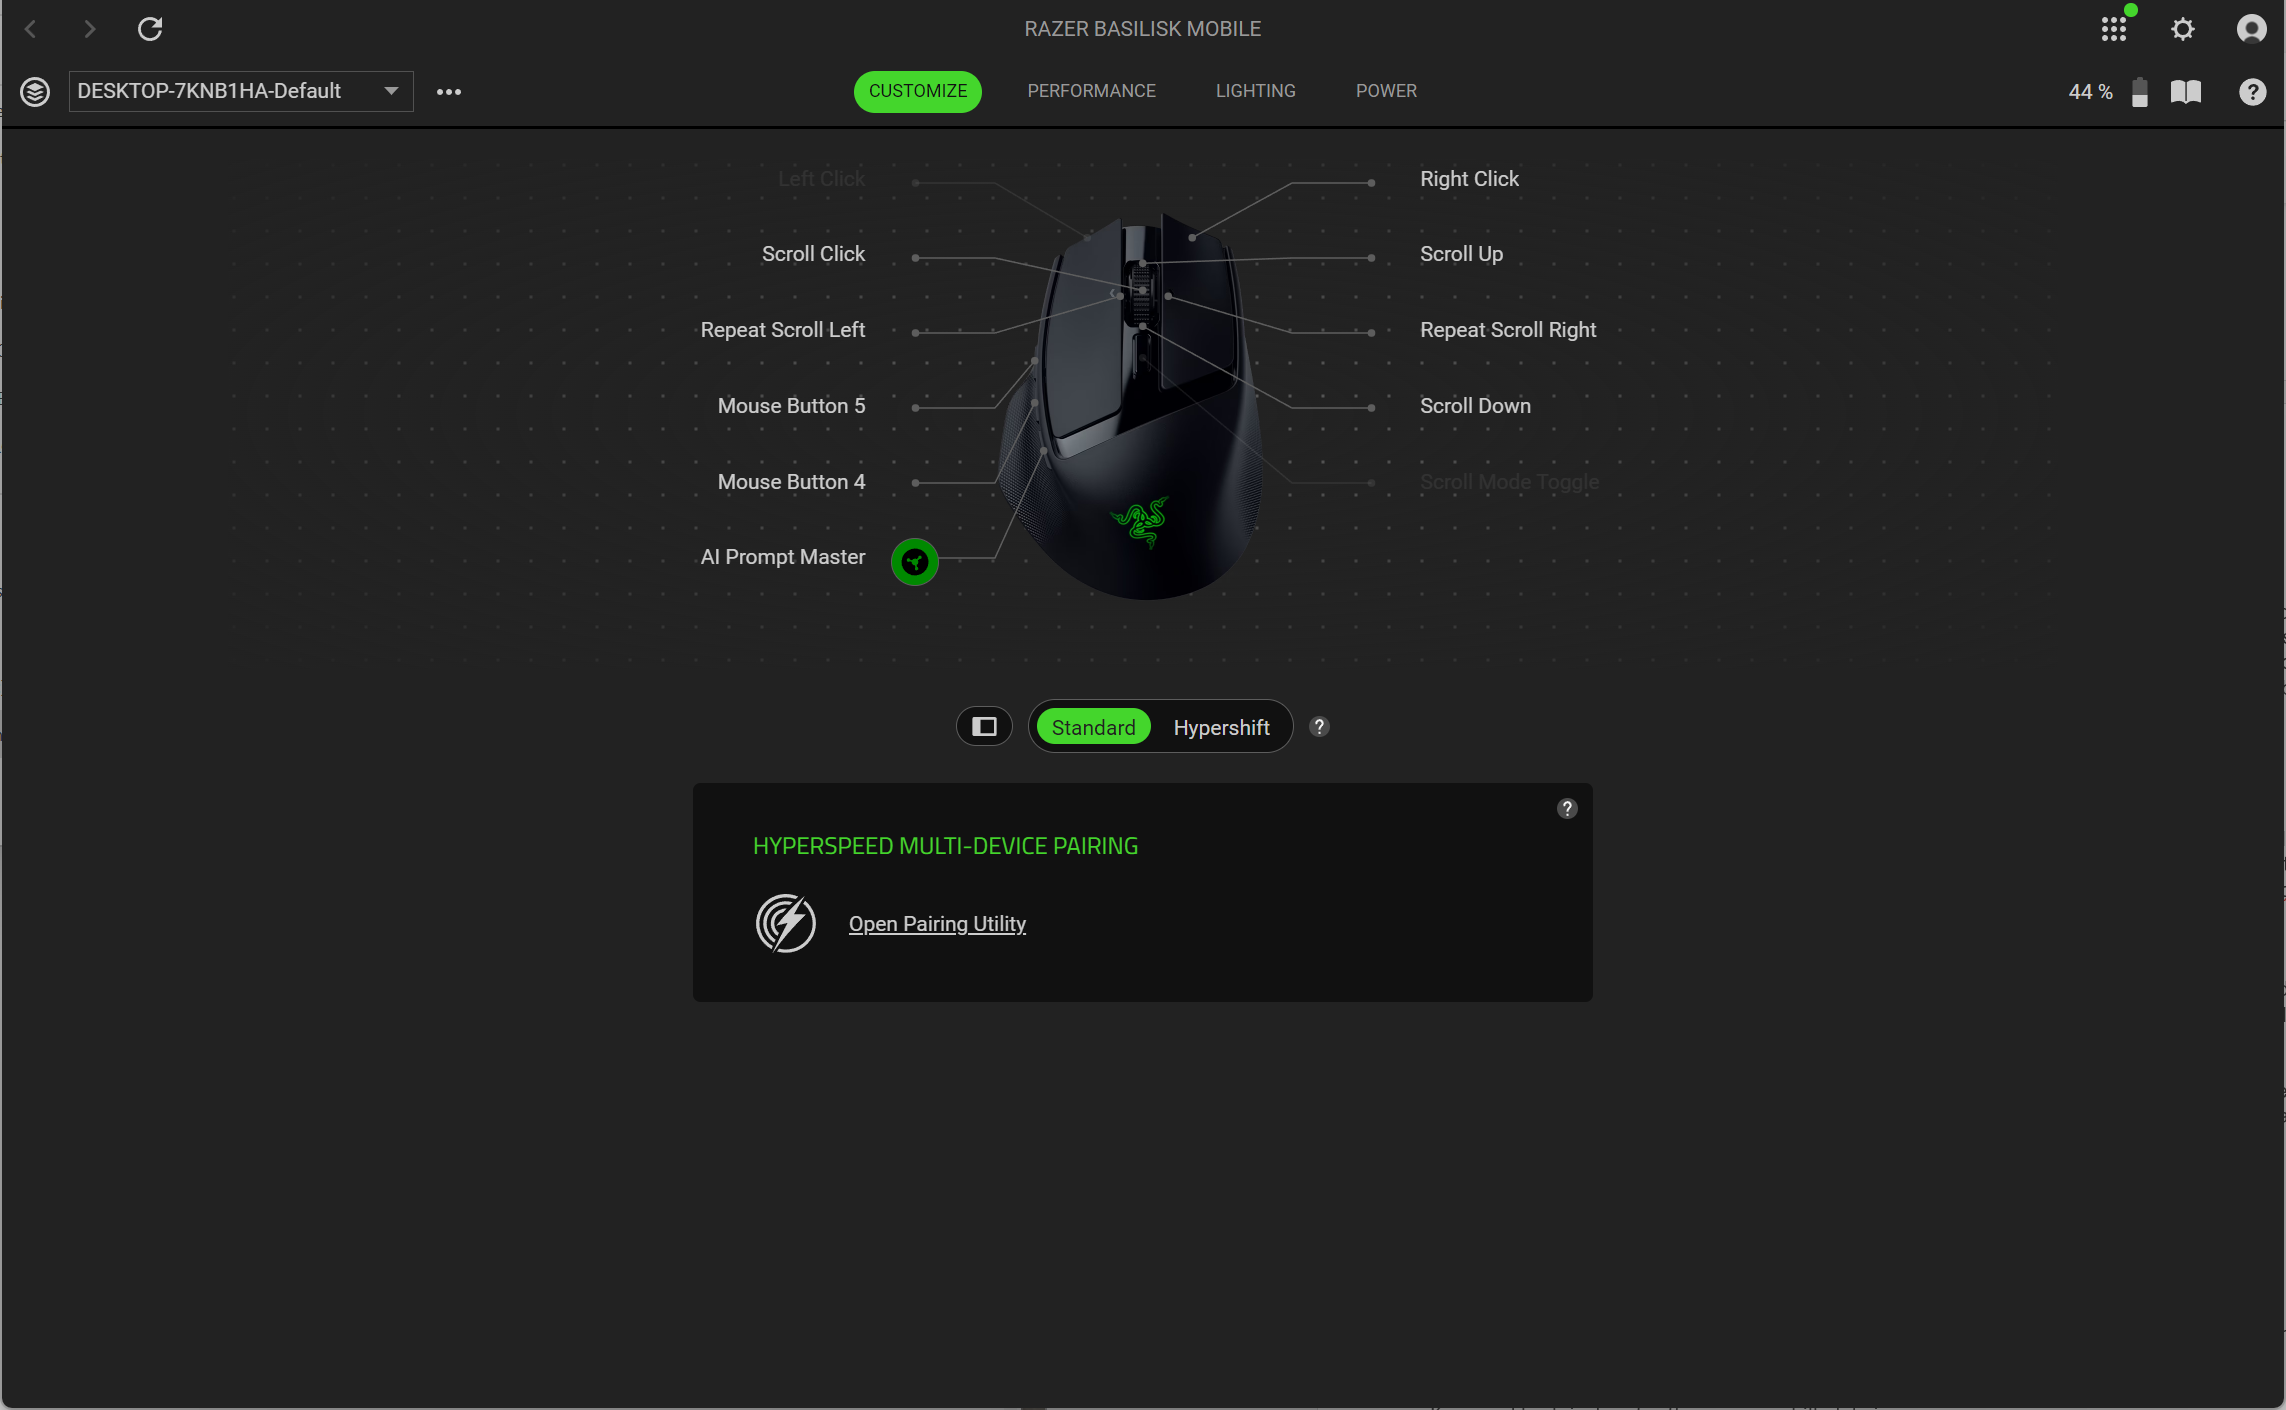Open the user guide book icon
2286x1410 pixels.
pyautogui.click(x=2186, y=92)
